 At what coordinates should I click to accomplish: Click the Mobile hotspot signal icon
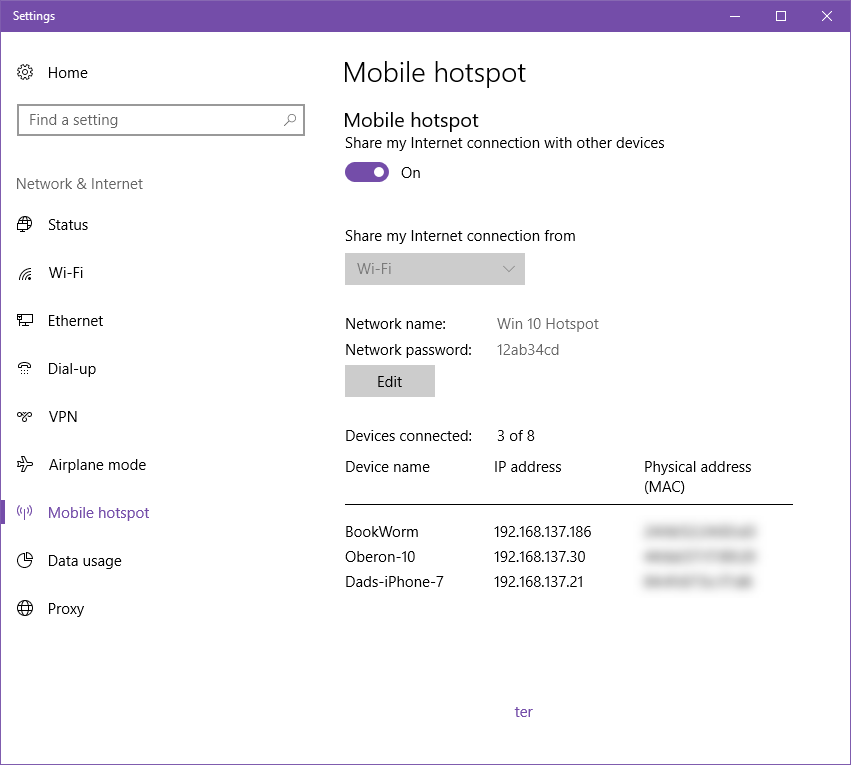(24, 512)
